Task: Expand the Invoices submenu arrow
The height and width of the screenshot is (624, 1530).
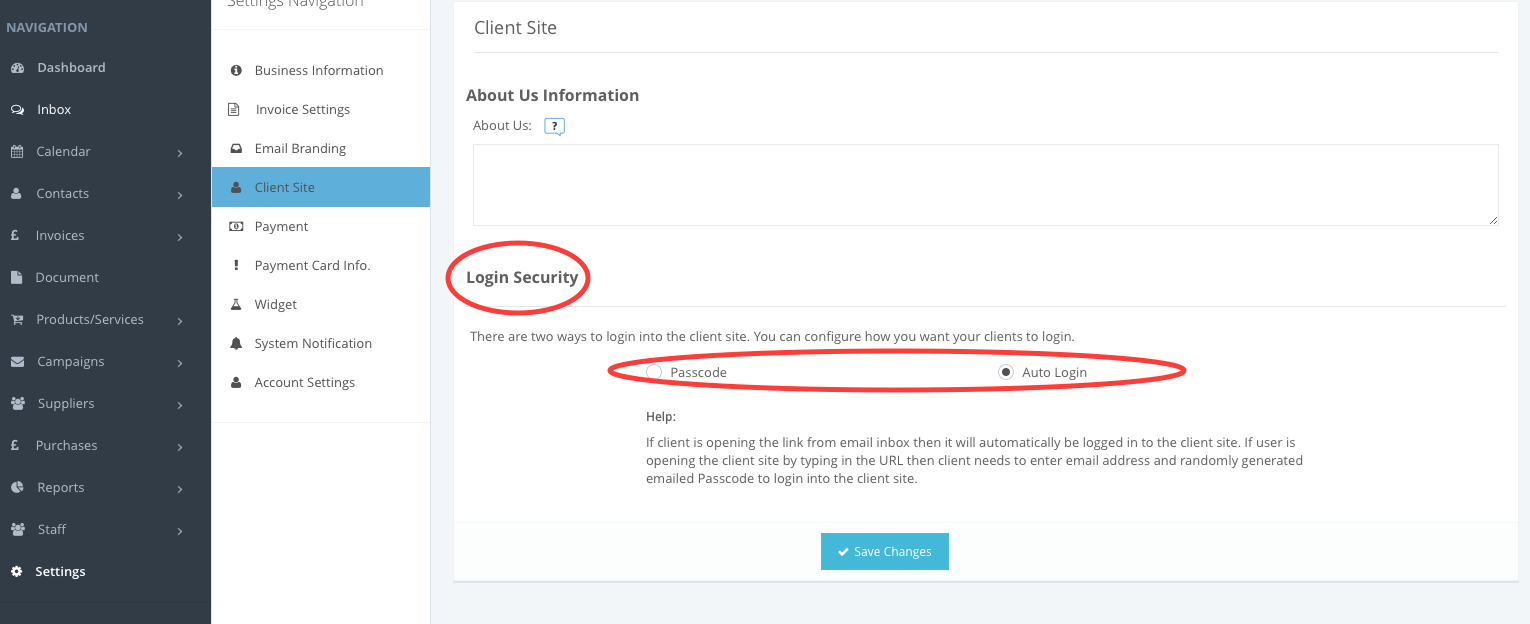Action: point(180,237)
